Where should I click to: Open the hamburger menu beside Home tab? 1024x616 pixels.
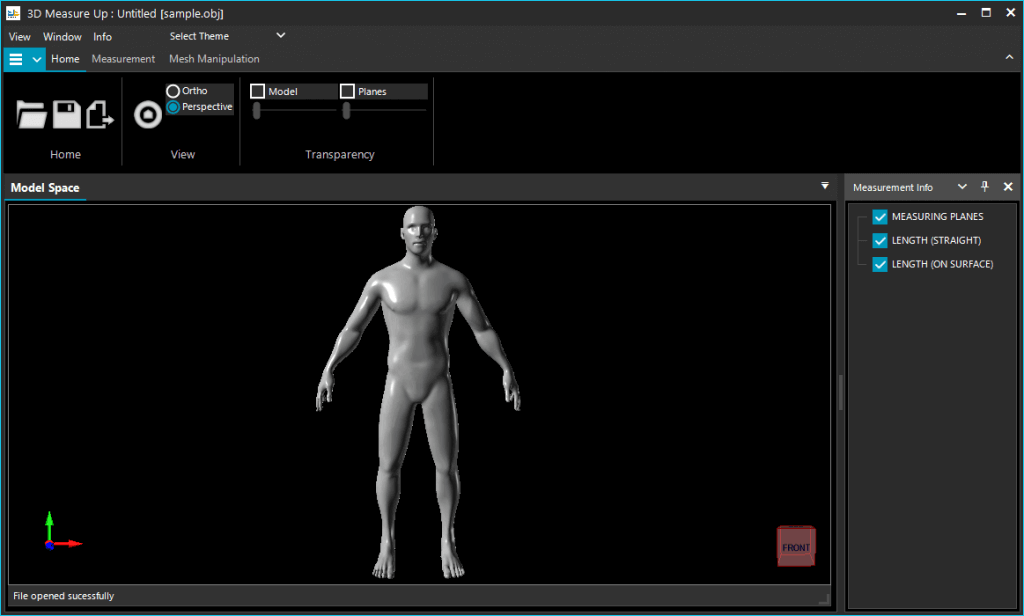click(x=16, y=59)
